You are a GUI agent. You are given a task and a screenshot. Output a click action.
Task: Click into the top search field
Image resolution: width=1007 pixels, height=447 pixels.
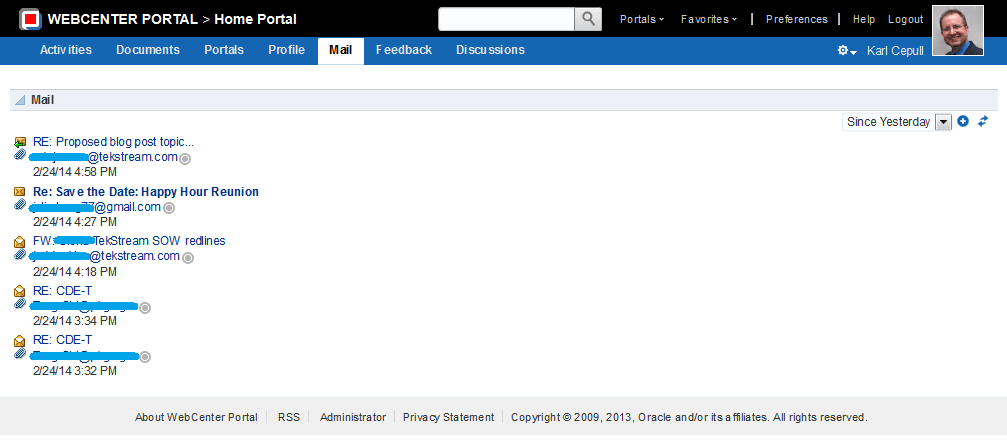tap(506, 19)
